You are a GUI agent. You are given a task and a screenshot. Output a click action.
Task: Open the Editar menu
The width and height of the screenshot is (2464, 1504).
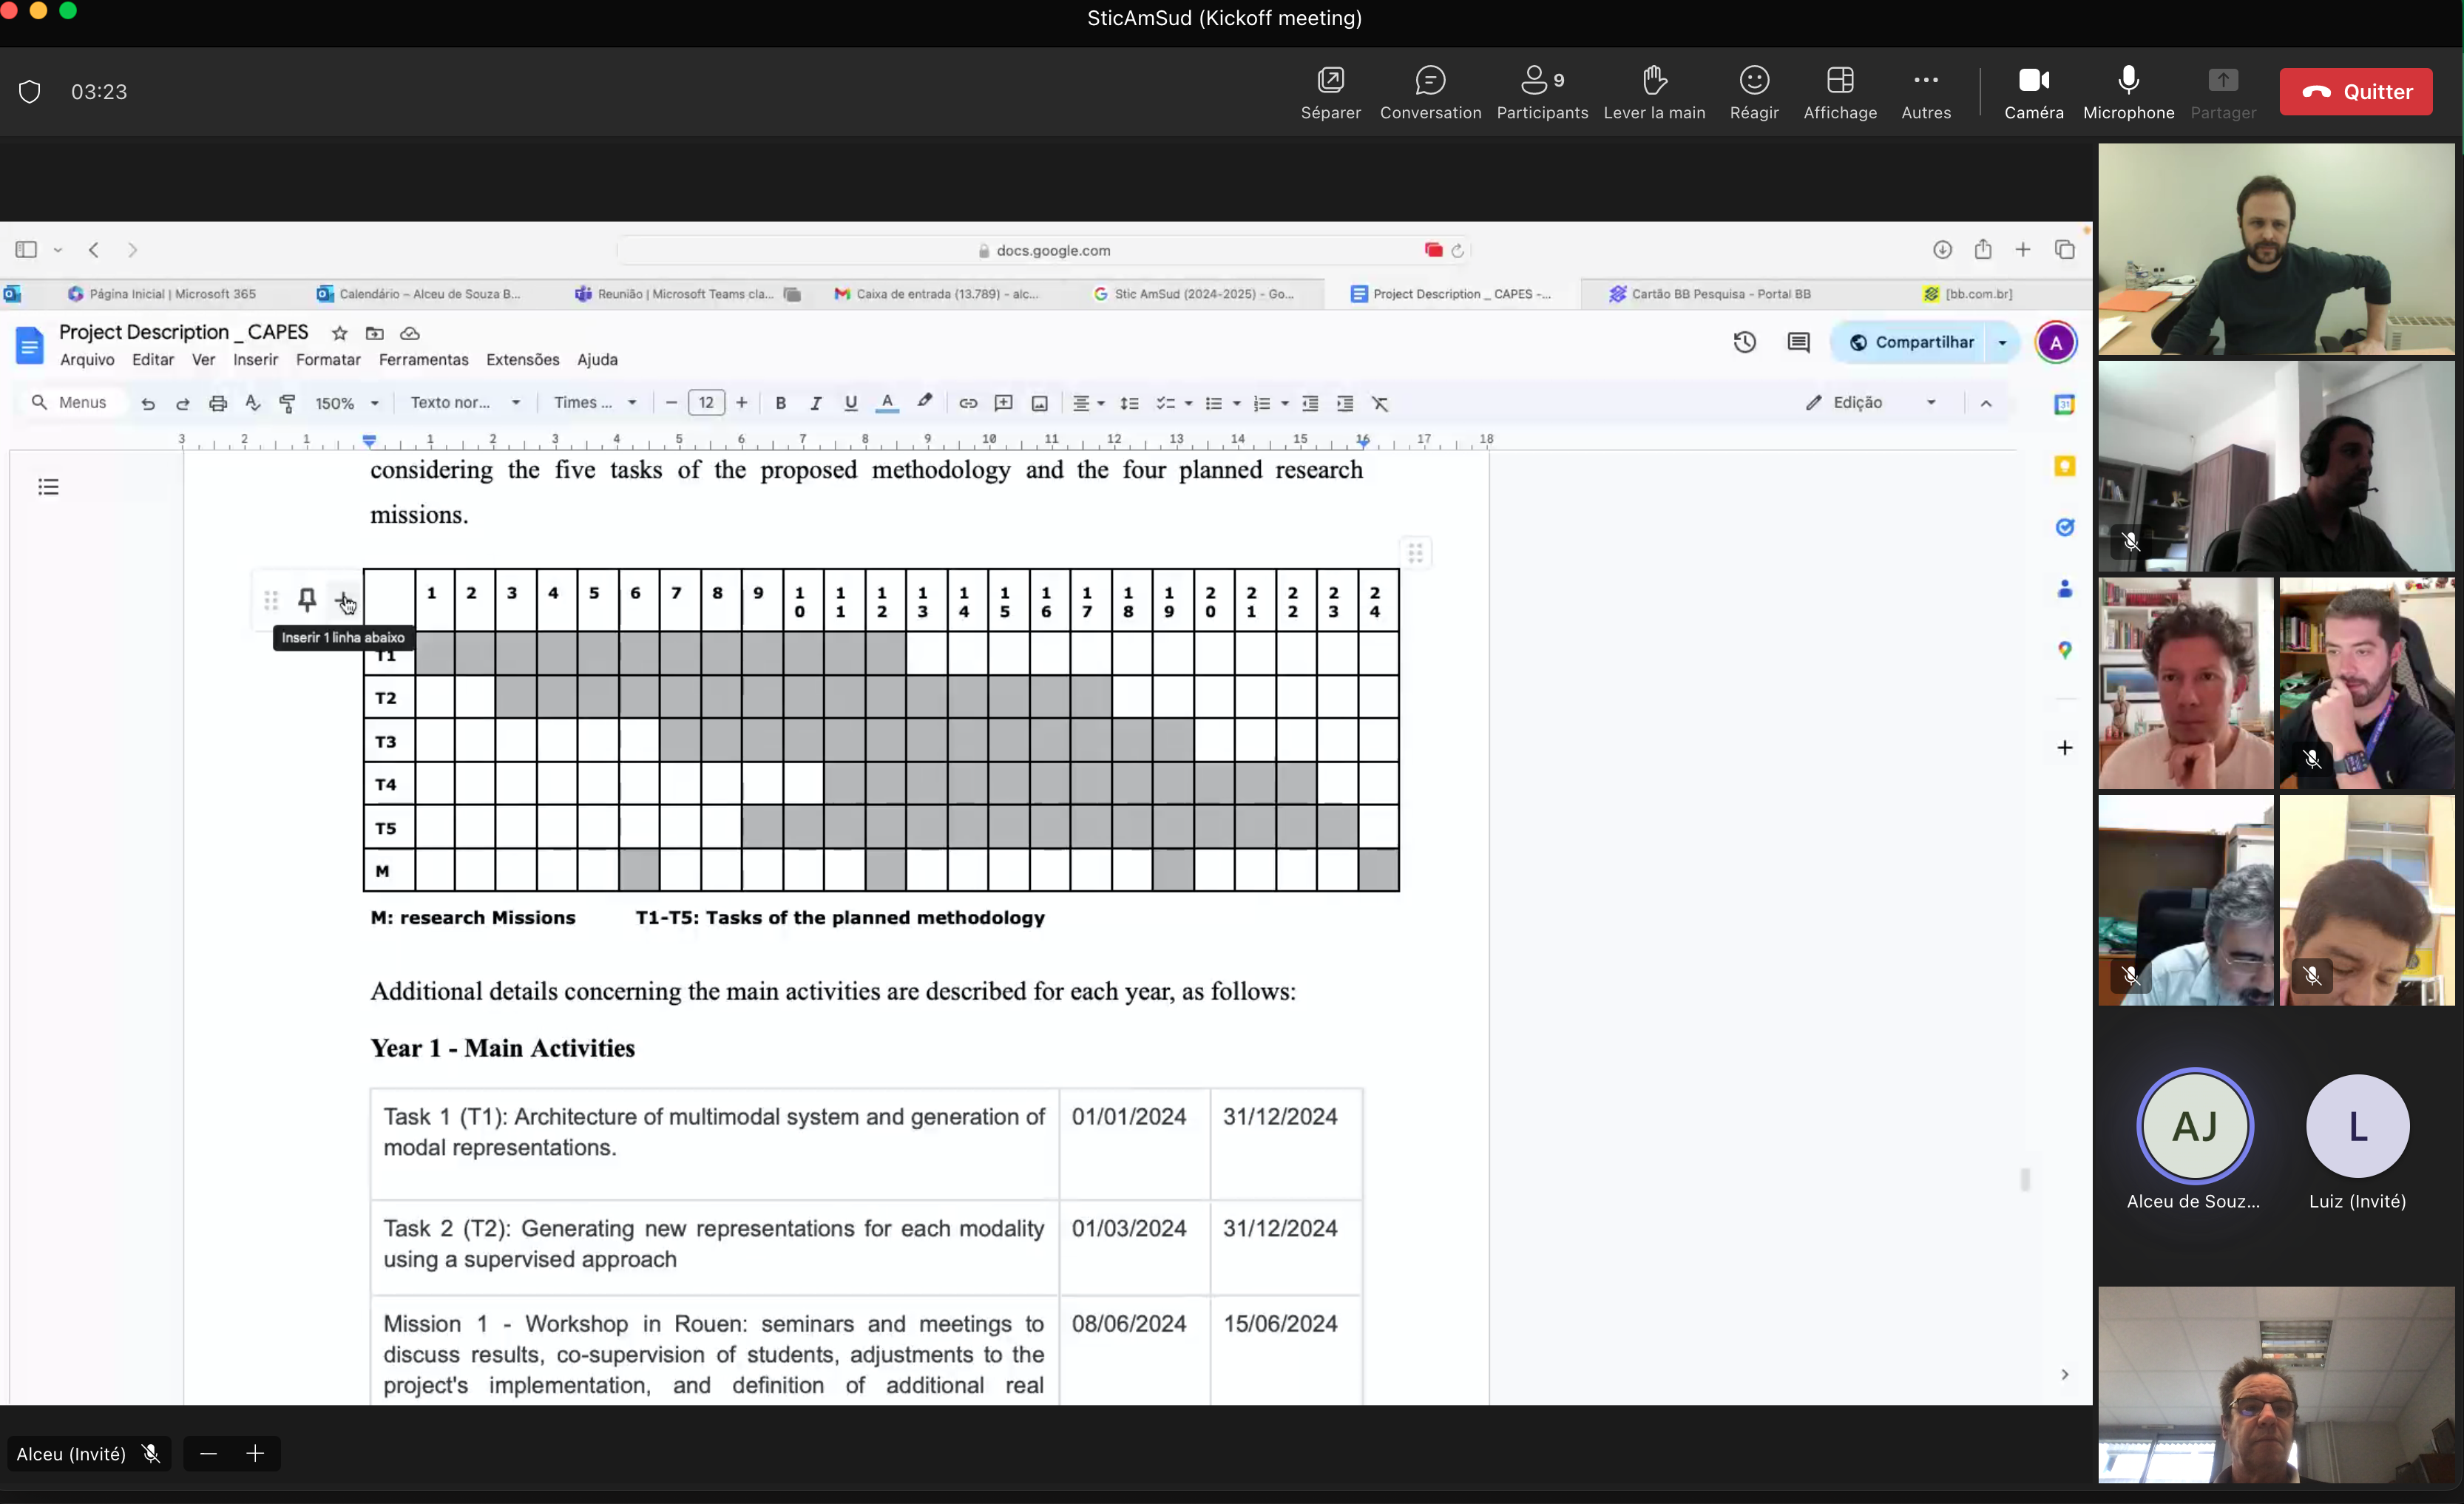153,360
